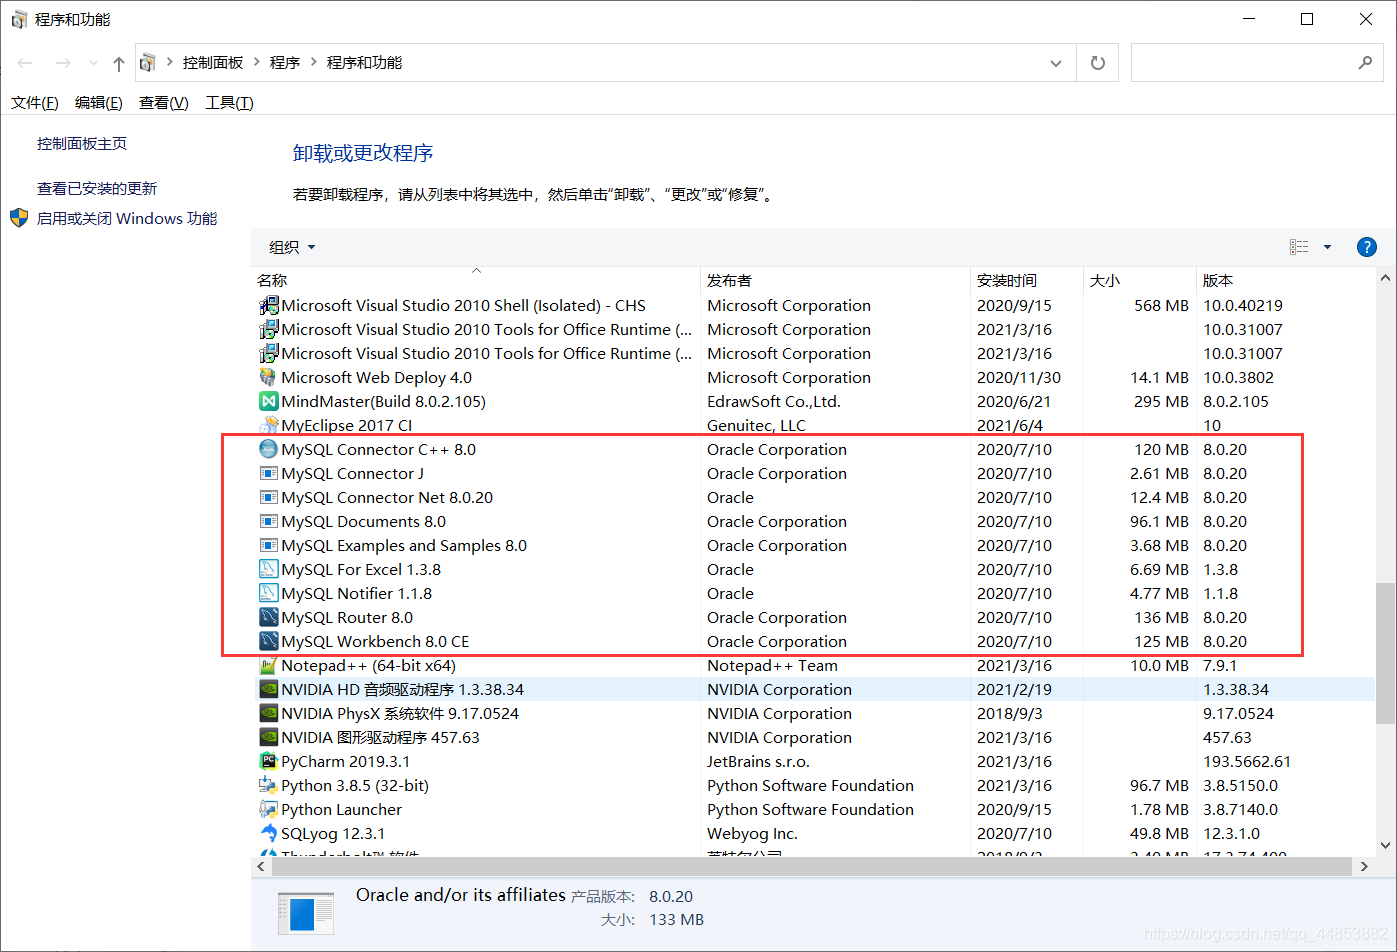1397x952 pixels.
Task: Click the change view icon
Action: 1299,247
